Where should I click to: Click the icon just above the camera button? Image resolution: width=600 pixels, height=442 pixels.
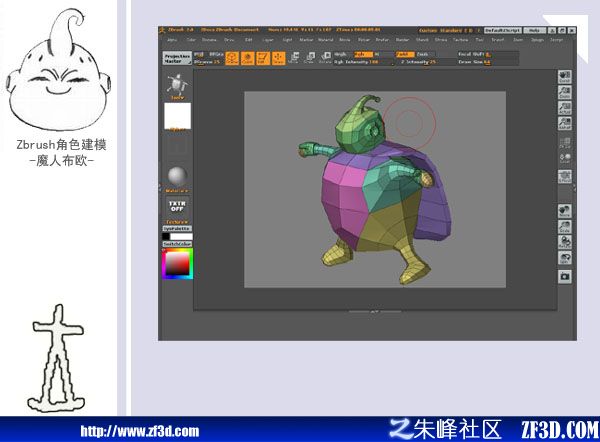(x=564, y=258)
